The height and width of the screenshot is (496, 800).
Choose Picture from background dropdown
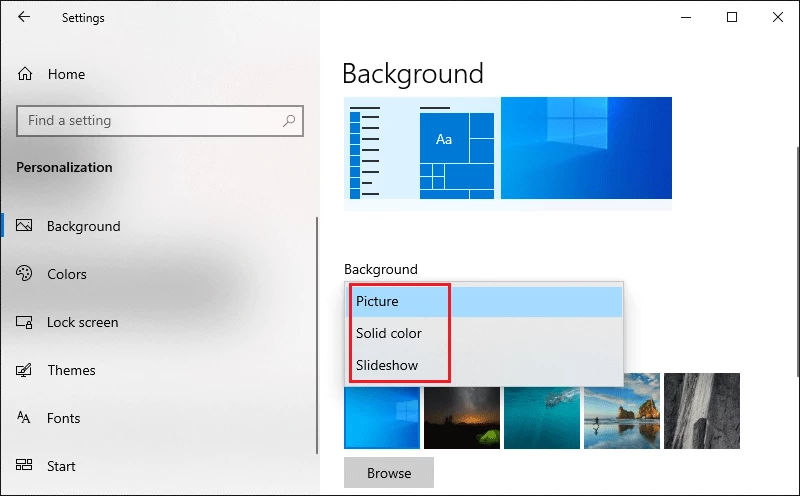click(484, 302)
